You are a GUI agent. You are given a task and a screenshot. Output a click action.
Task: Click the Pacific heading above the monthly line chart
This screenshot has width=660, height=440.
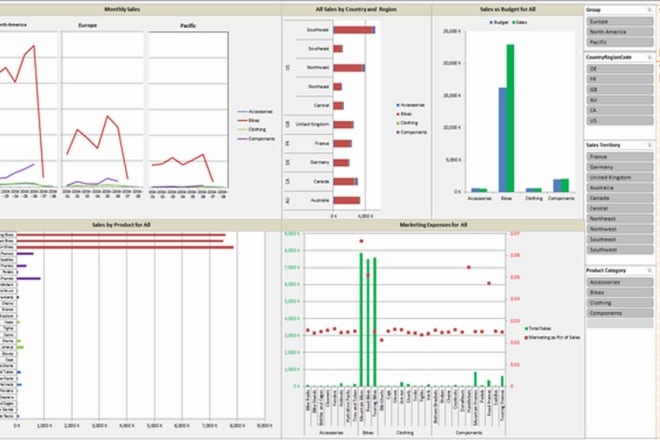coord(188,26)
